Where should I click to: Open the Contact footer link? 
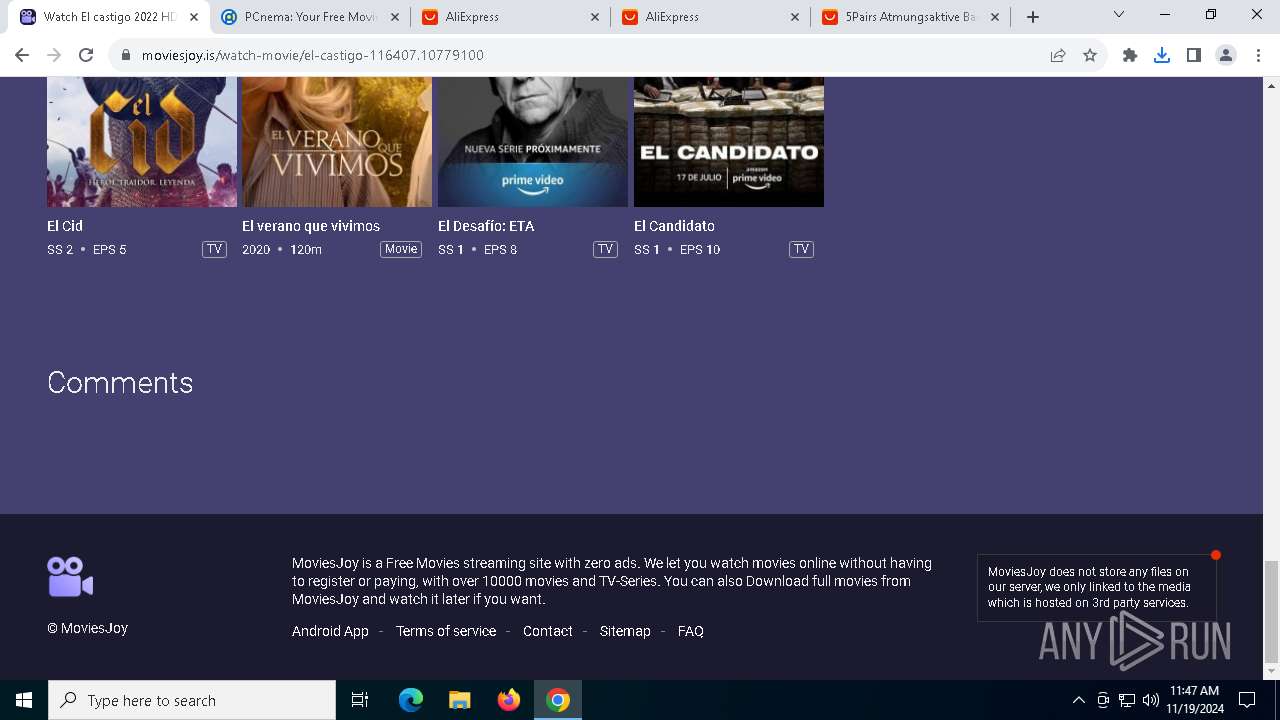(x=548, y=631)
